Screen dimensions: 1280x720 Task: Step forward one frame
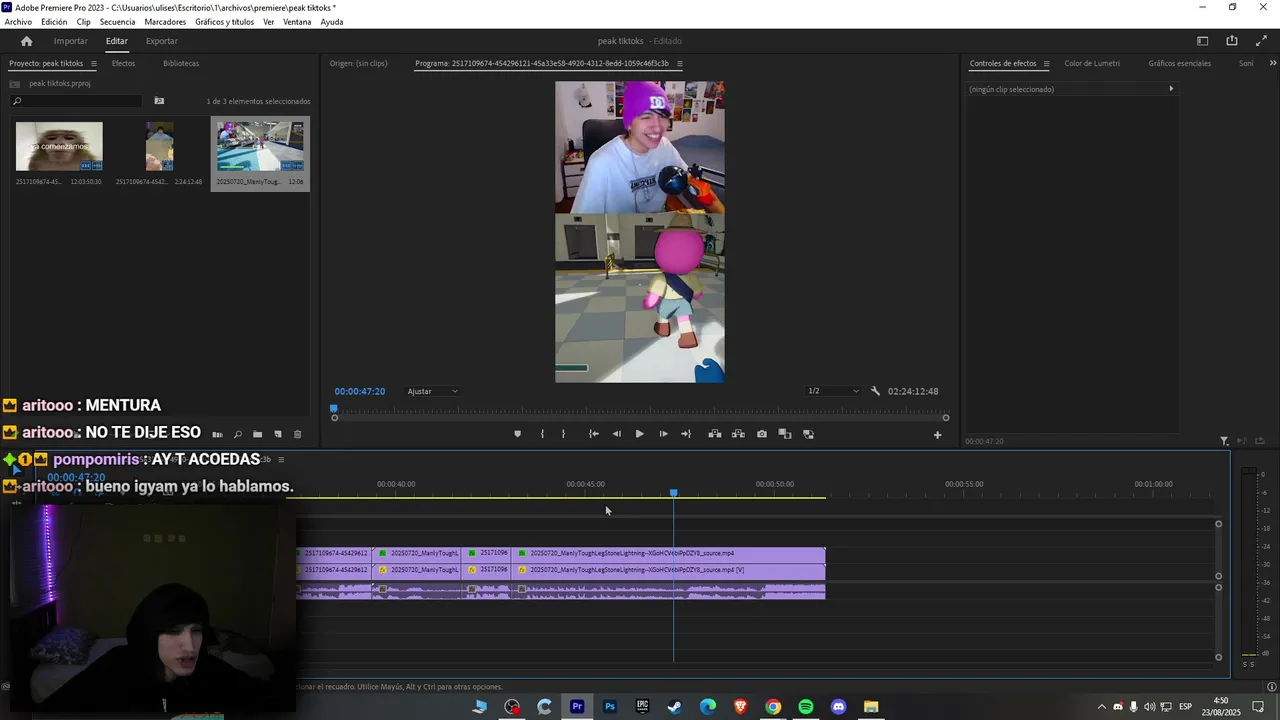[663, 434]
